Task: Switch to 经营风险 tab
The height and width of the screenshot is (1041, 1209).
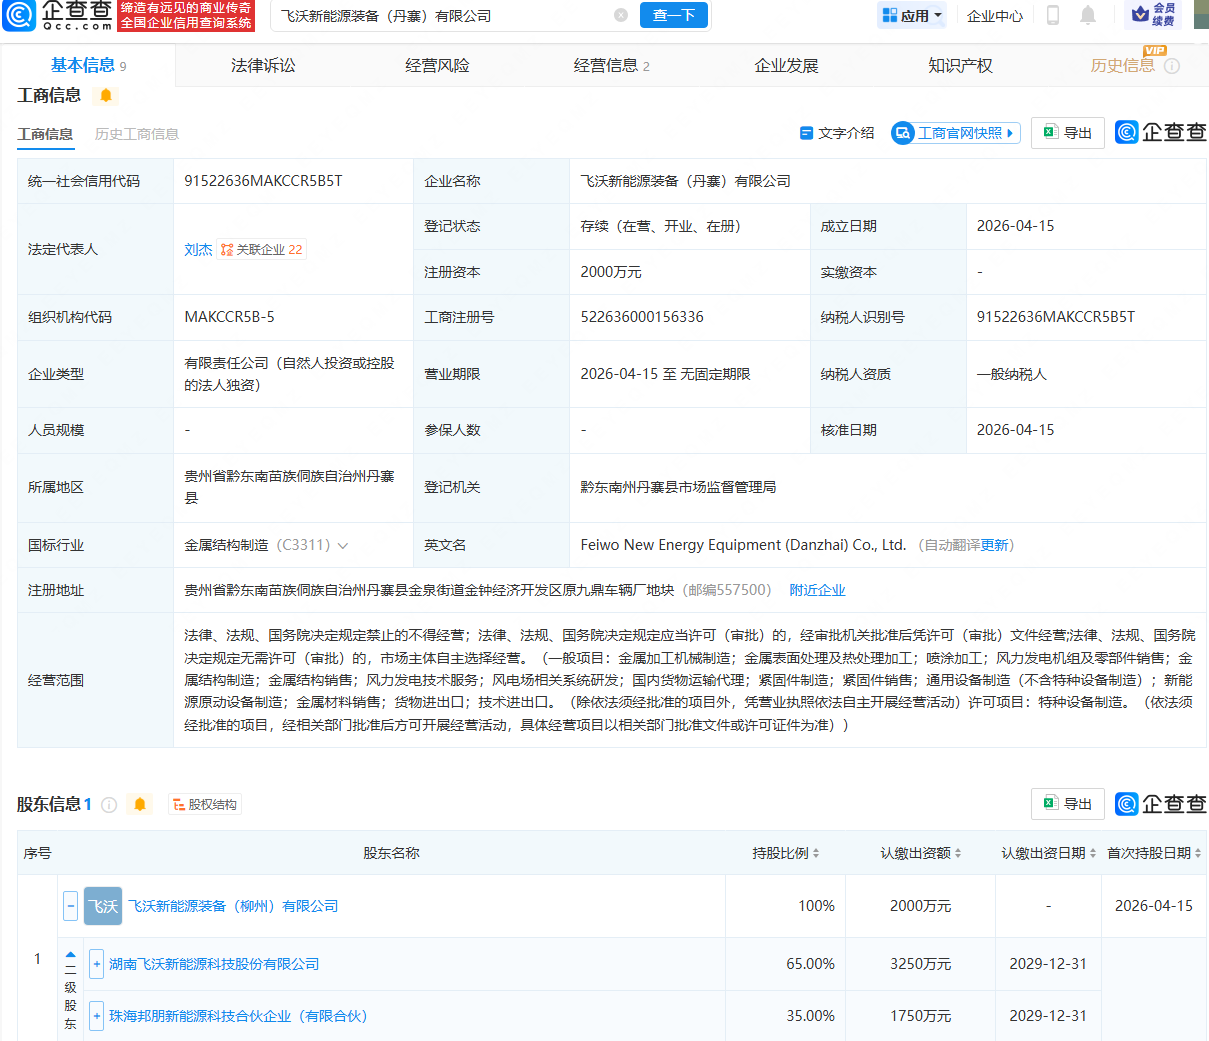Action: click(x=437, y=66)
